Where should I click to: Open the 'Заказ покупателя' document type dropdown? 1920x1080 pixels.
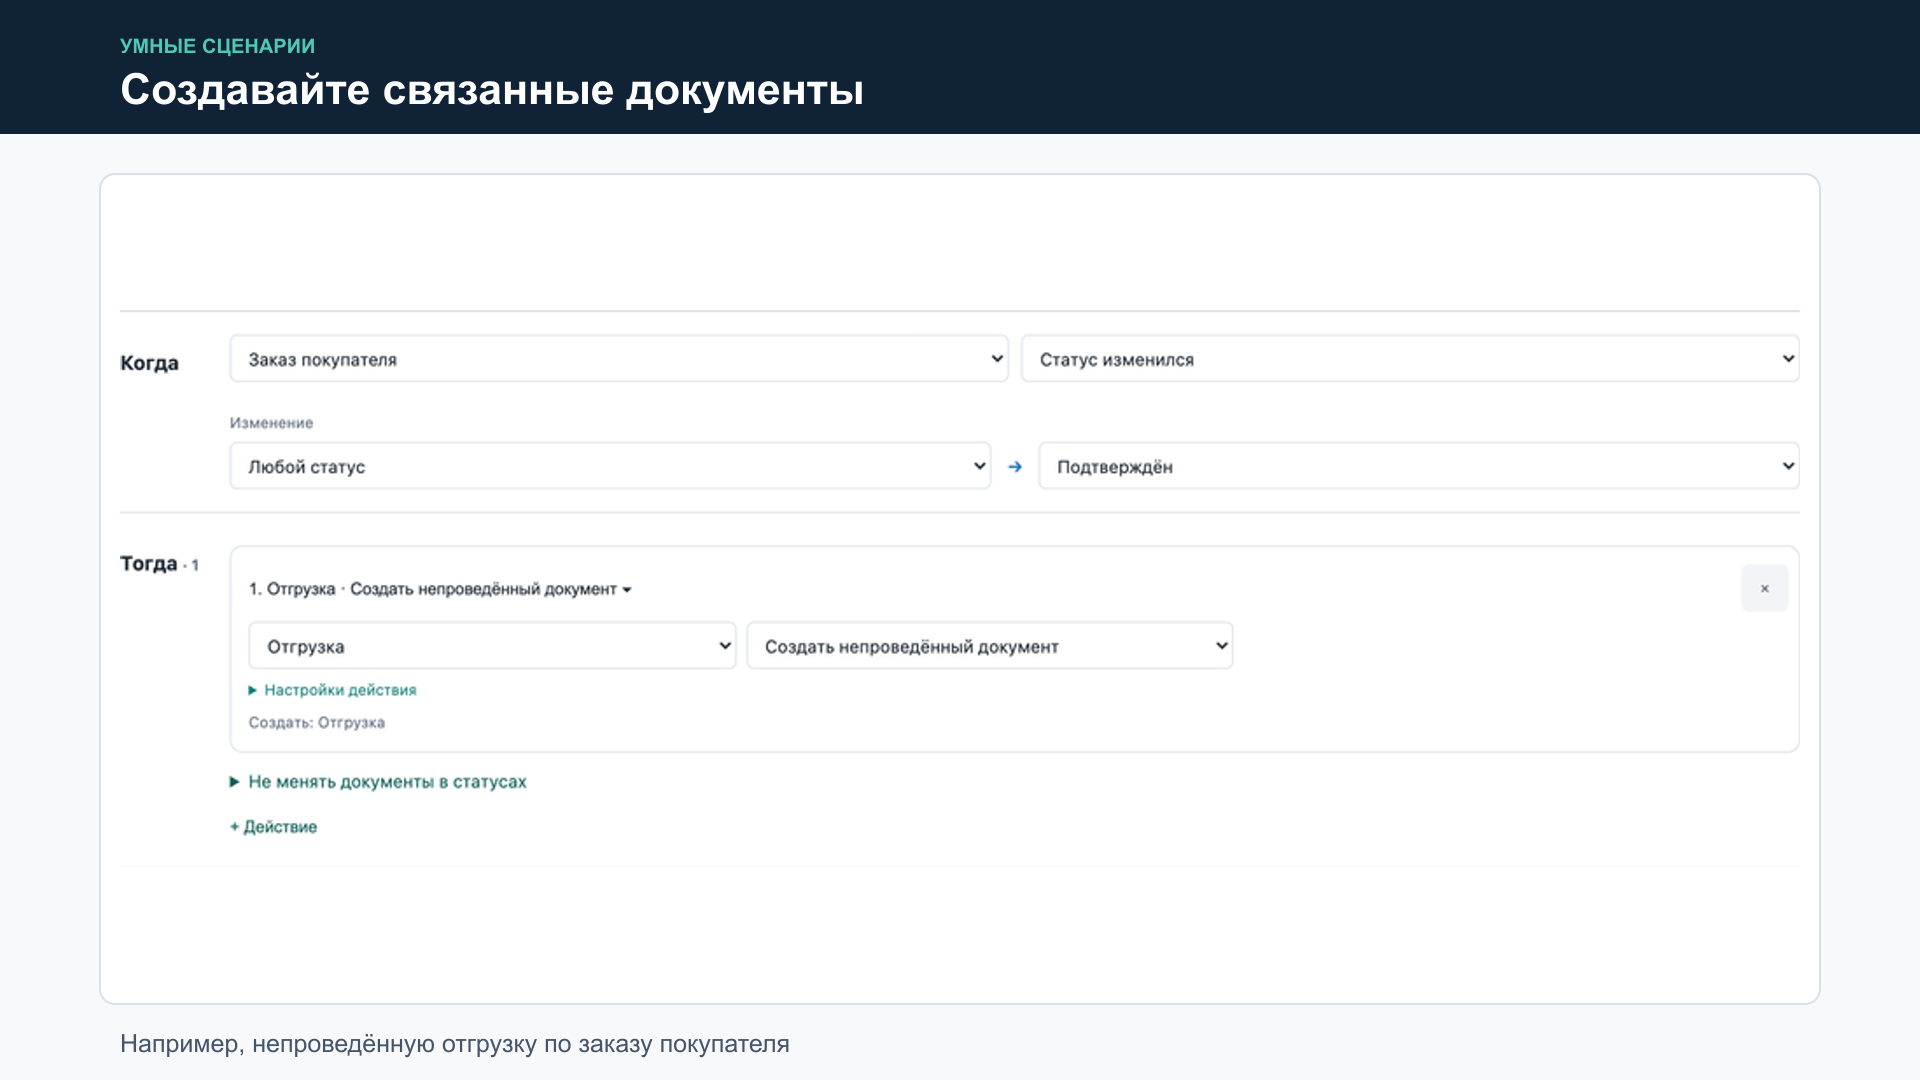tap(619, 359)
